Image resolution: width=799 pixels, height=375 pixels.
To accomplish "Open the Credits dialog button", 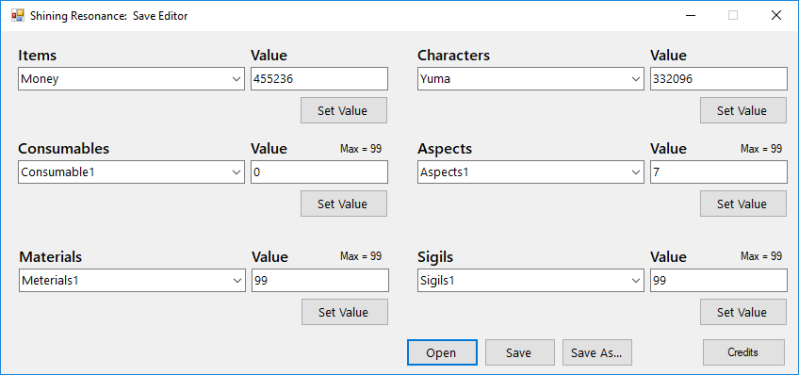I will click(743, 353).
